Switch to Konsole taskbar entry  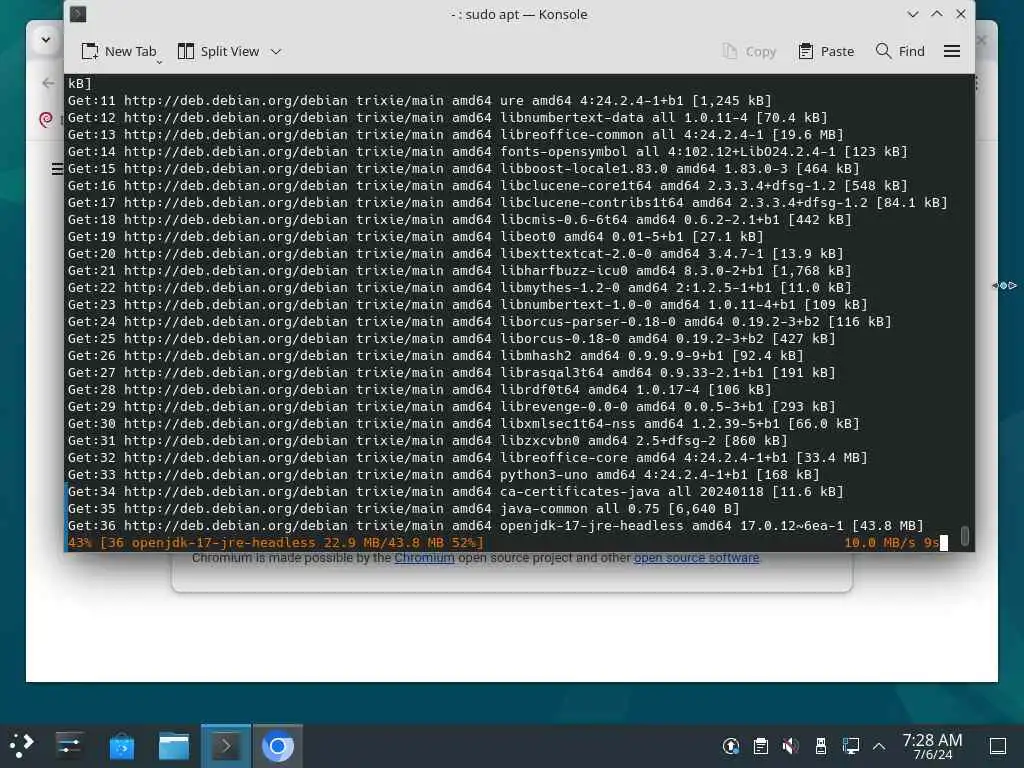(226, 746)
